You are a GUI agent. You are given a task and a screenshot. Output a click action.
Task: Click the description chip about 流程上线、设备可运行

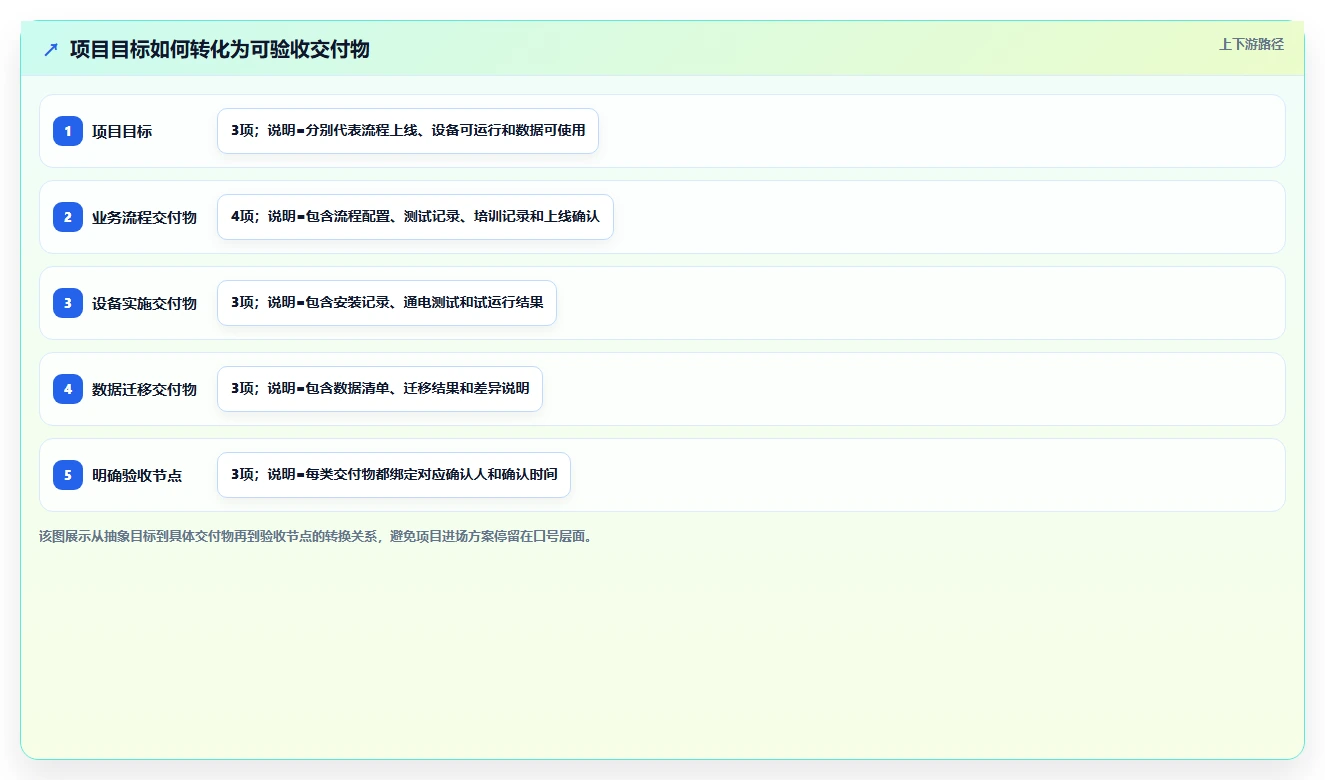(408, 131)
